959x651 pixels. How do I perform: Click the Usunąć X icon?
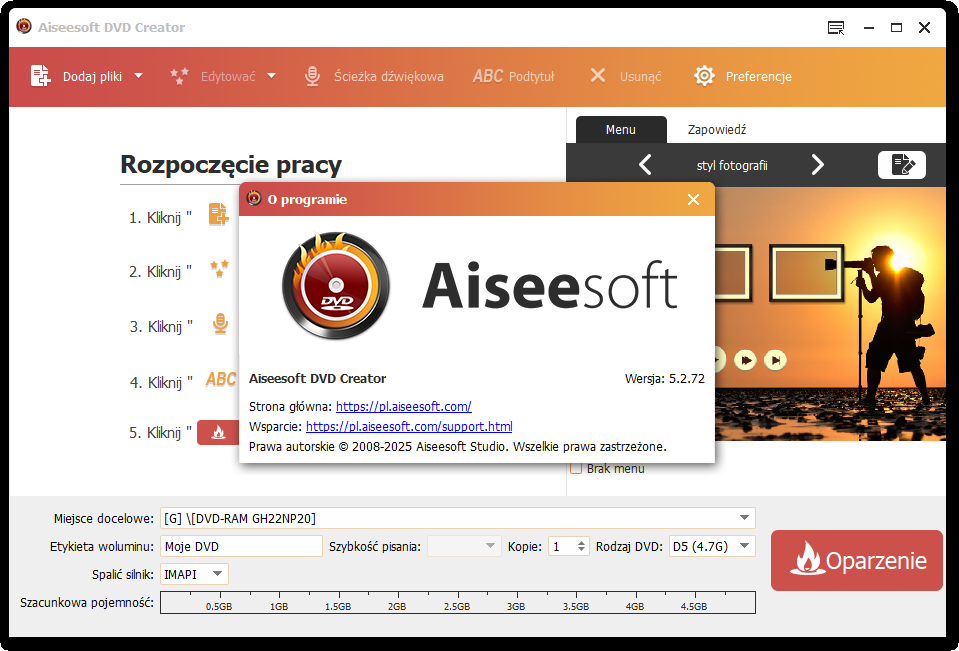[x=598, y=76]
